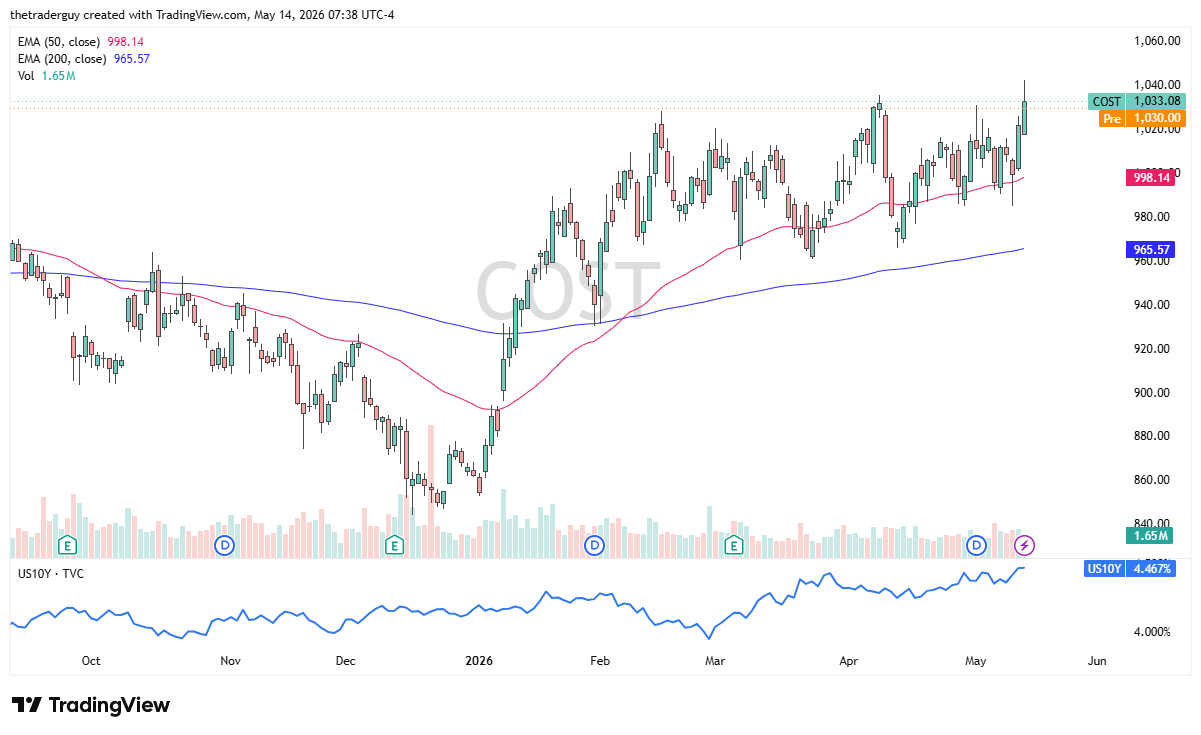
Task: Click the 1.65M volume axis label
Action: pyautogui.click(x=1149, y=536)
